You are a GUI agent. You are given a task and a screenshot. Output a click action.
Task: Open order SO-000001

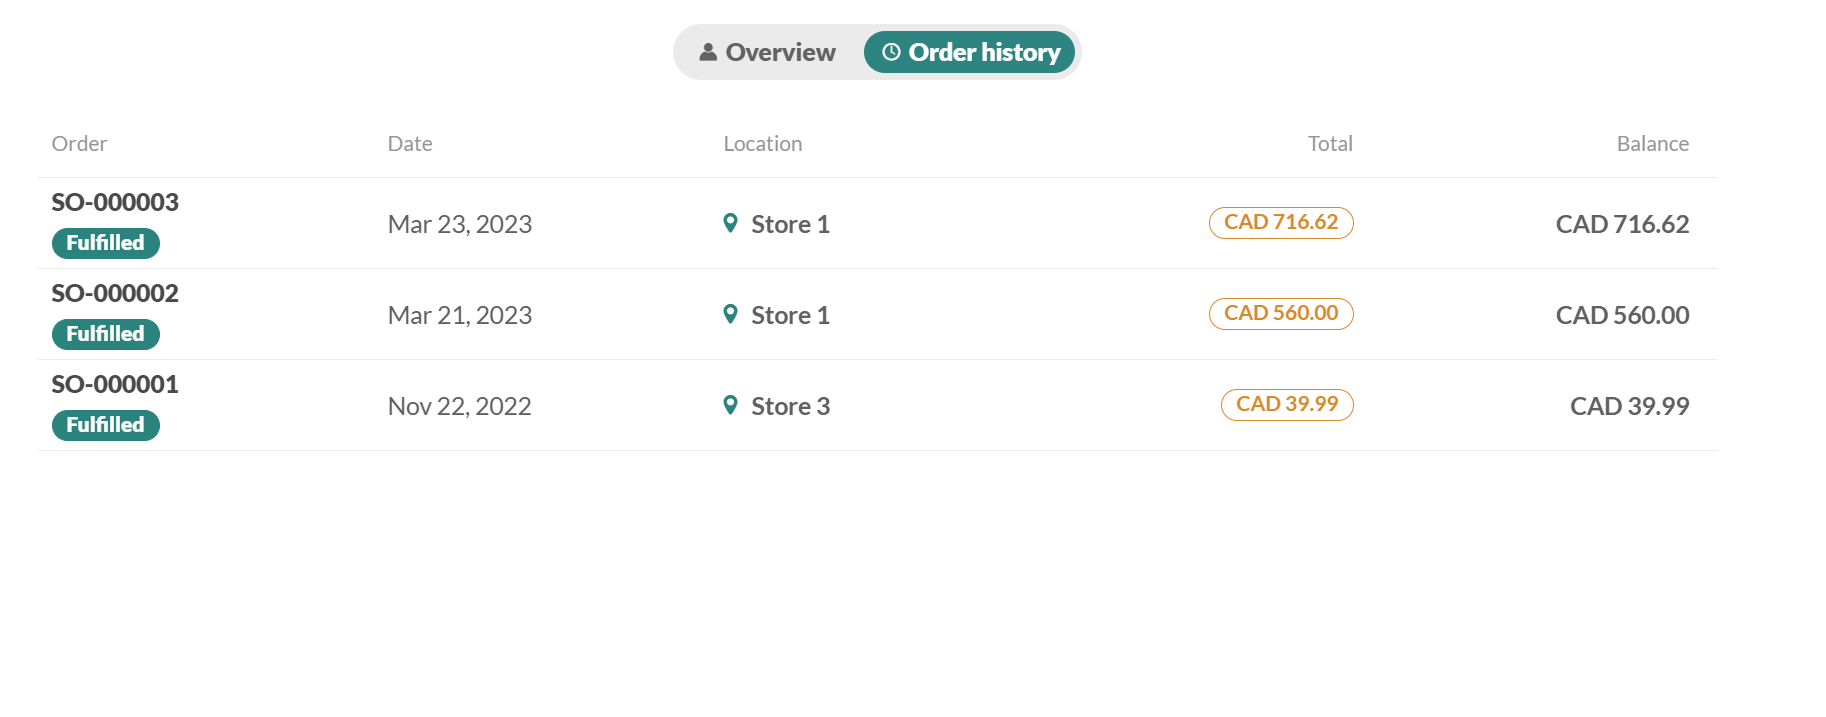pyautogui.click(x=114, y=384)
